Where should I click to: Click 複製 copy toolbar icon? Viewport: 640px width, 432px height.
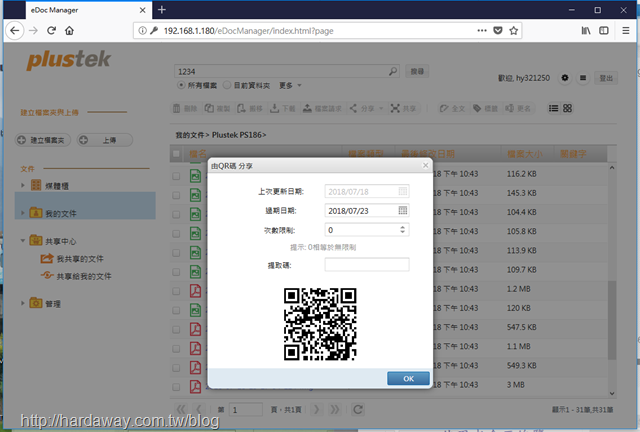(x=218, y=108)
